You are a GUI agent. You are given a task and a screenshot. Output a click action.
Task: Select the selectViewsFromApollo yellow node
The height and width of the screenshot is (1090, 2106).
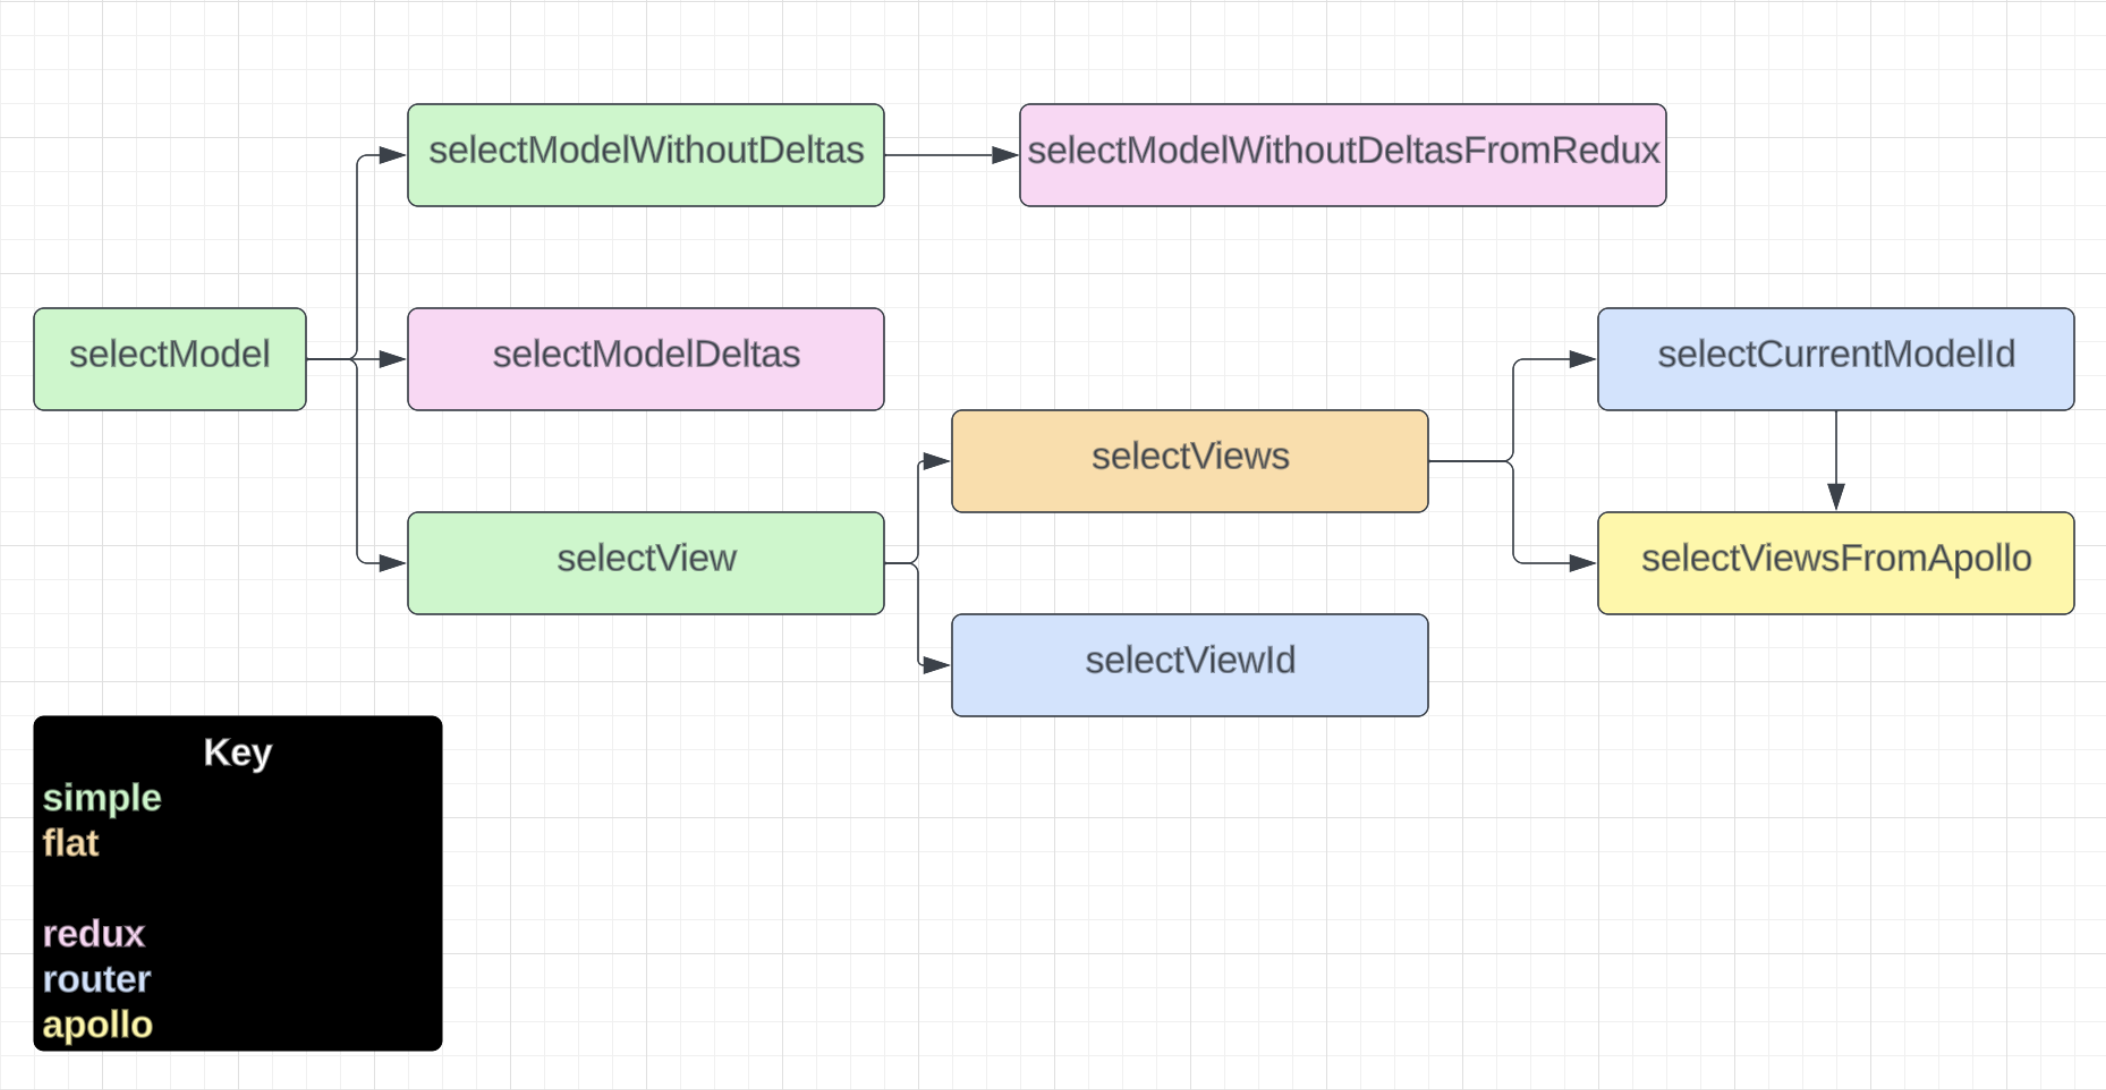(1836, 563)
